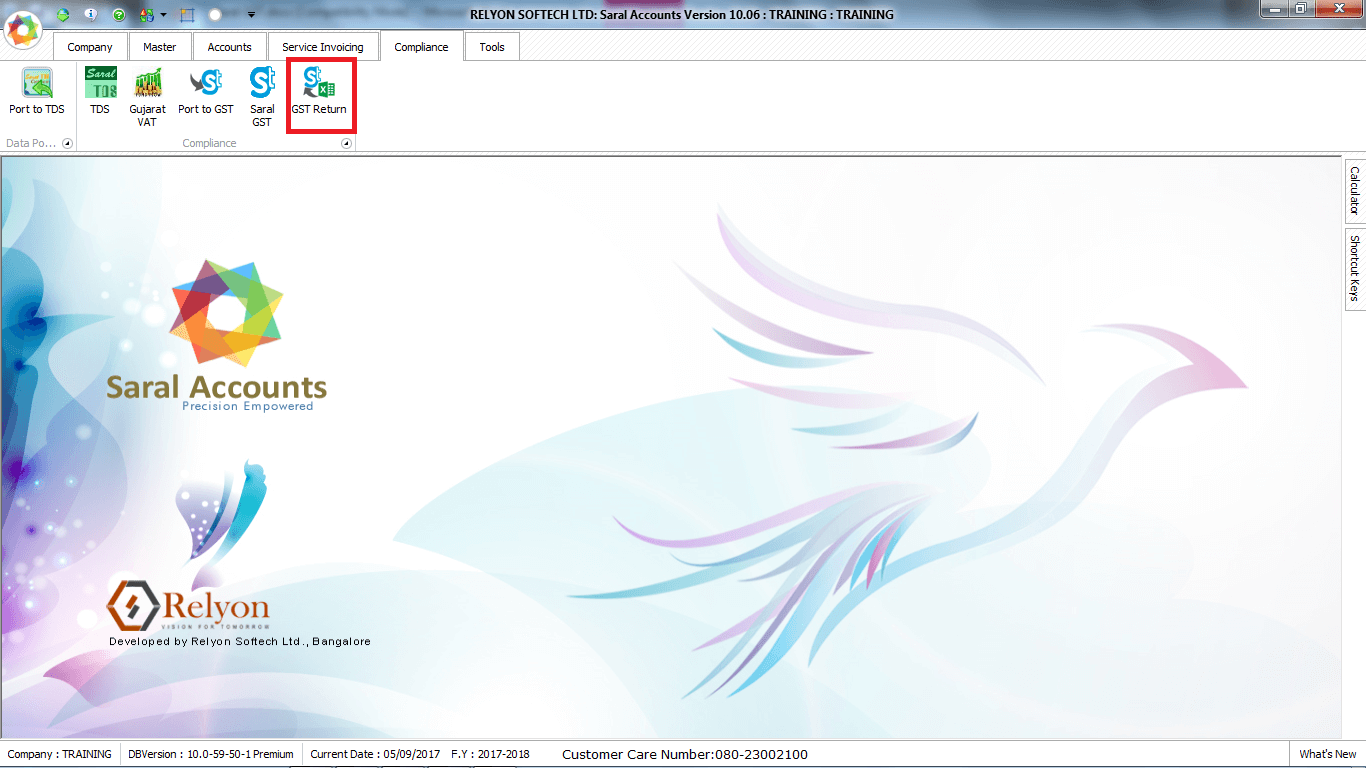Expand the Compliance group dialog launcher
This screenshot has height=768, width=1366.
[x=346, y=144]
